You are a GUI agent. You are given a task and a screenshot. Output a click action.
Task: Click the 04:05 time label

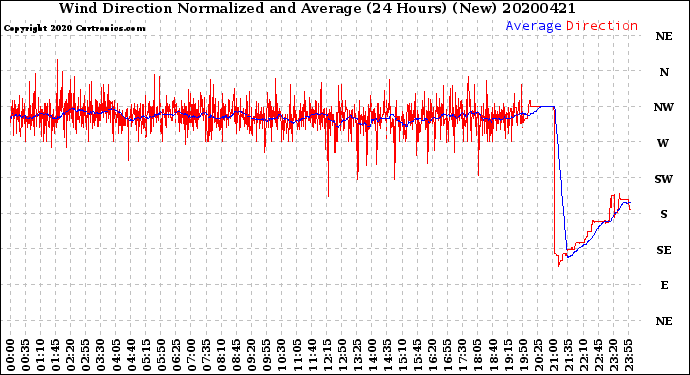pos(116,355)
